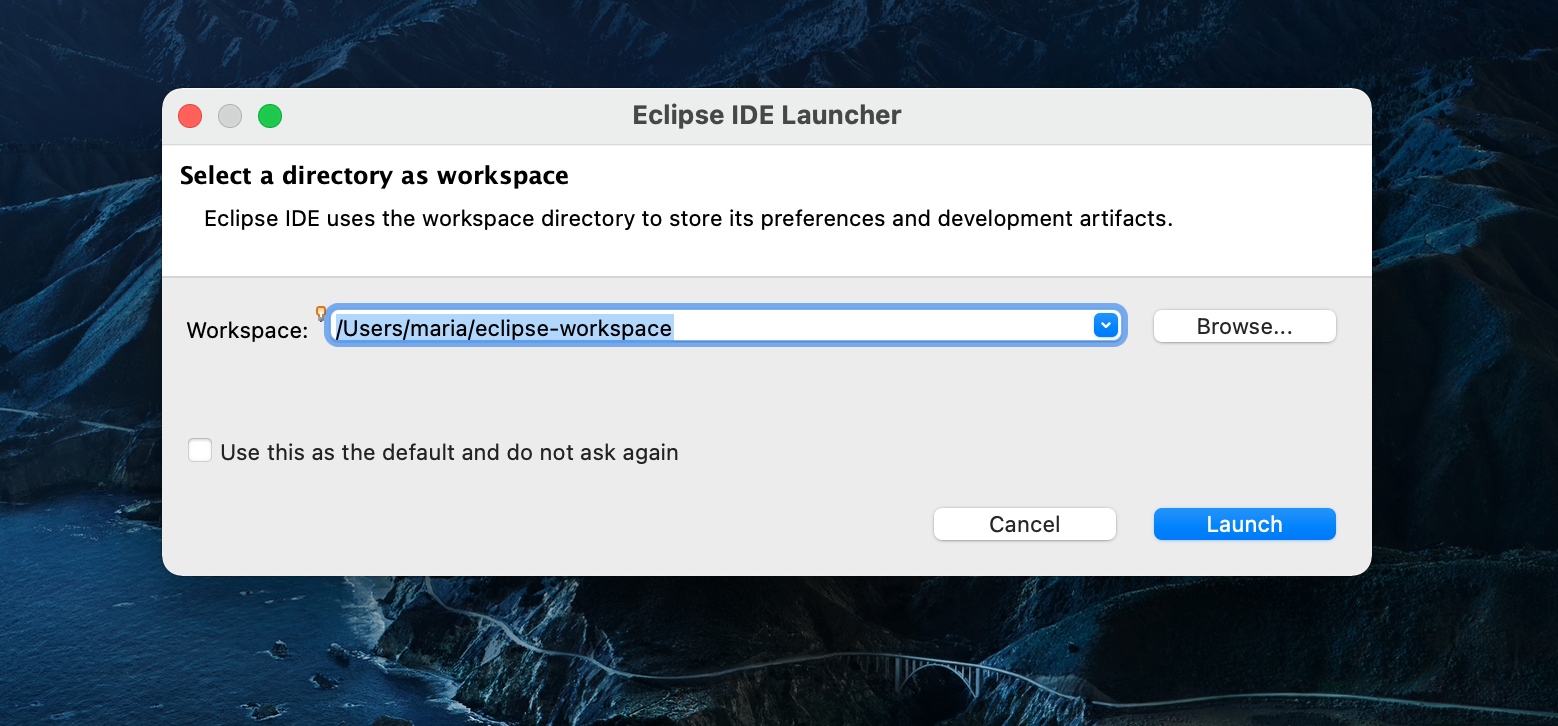Expand the Workspace path dropdown arrow

[x=1105, y=326]
